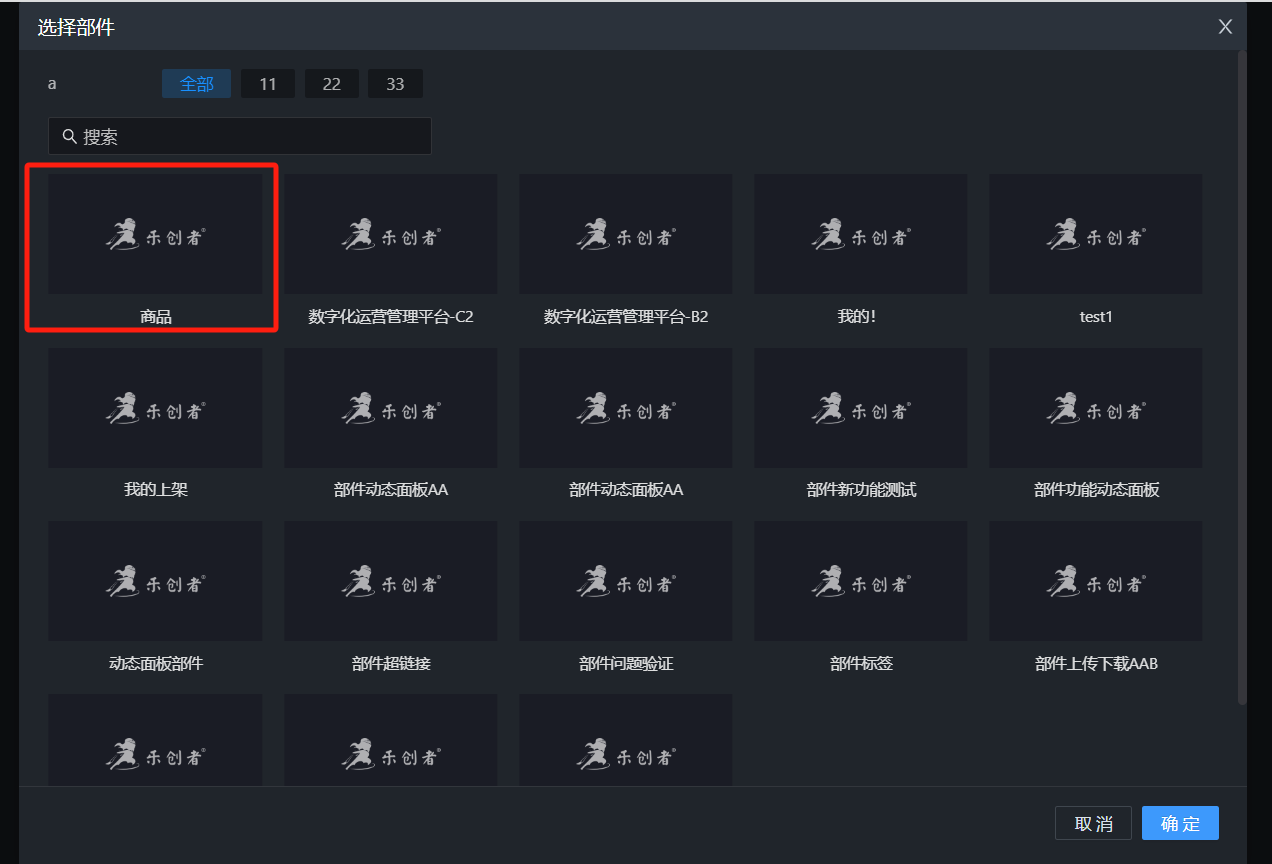This screenshot has height=864, width=1272.
Task: Choose the 部件问题验证 component thumbnail
Action: tap(625, 581)
